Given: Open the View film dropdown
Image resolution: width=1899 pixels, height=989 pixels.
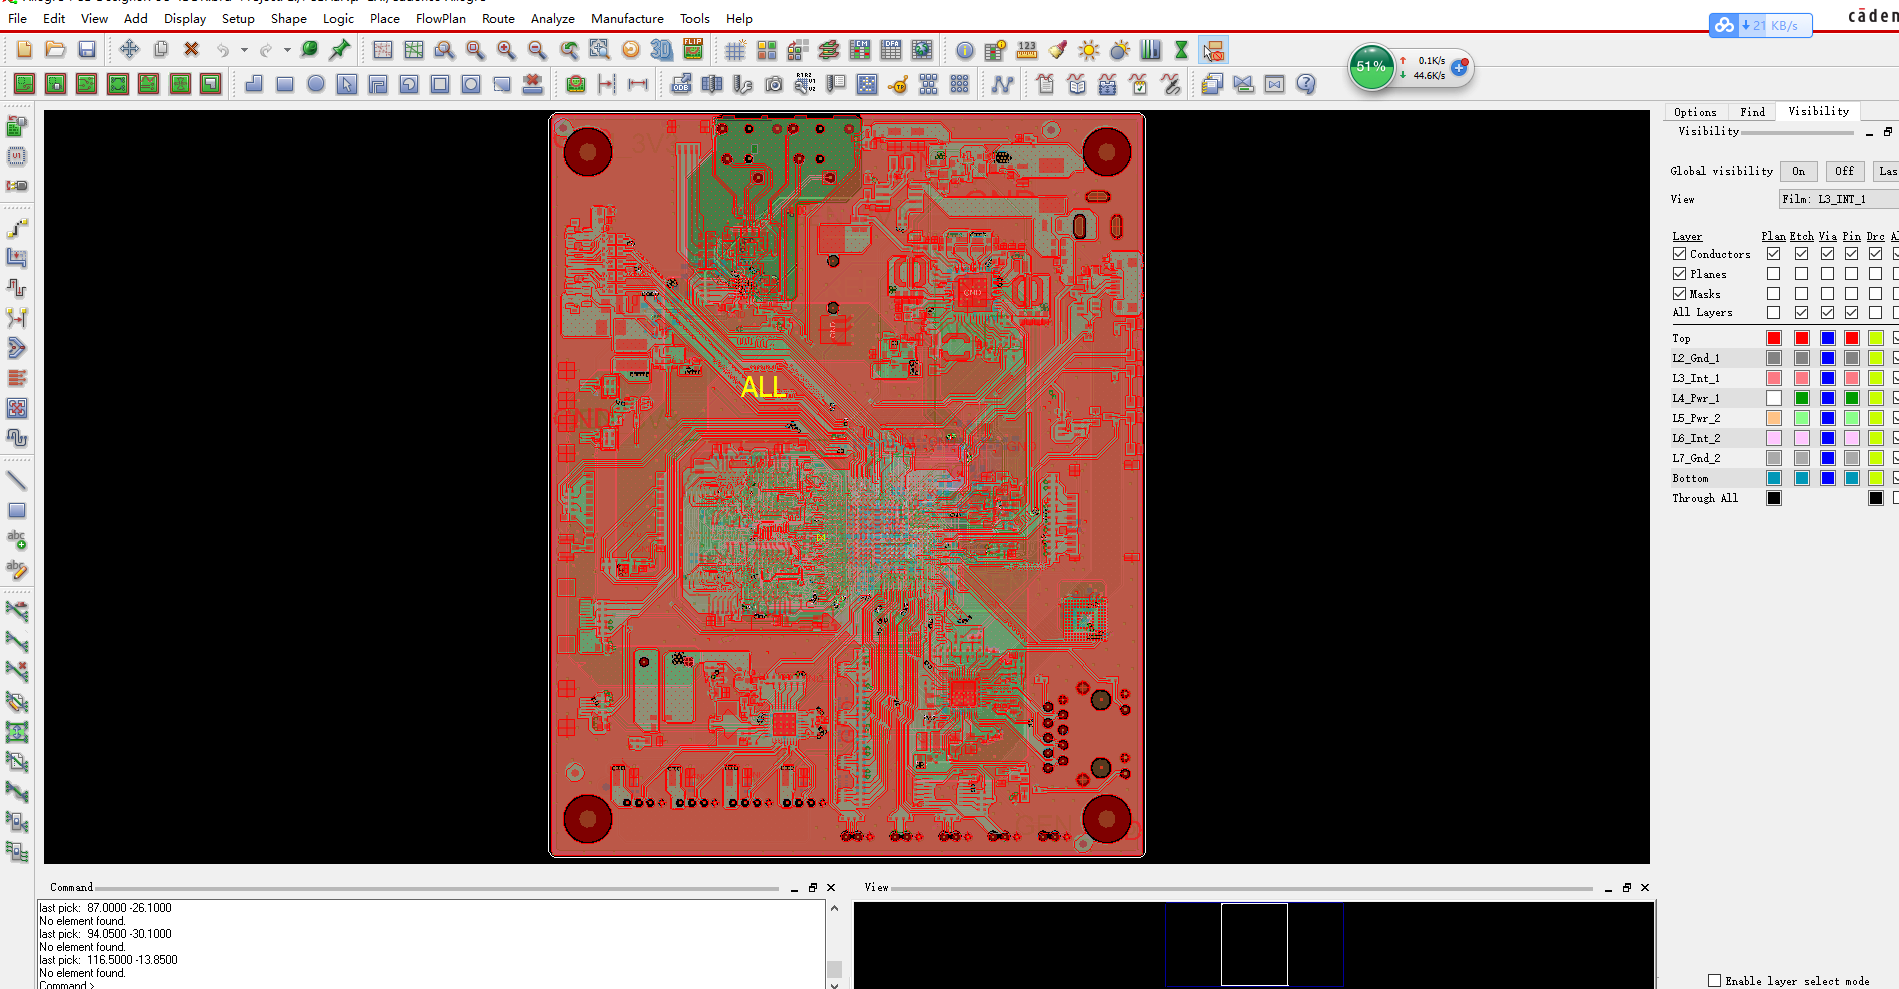Looking at the screenshot, I should tap(1837, 198).
